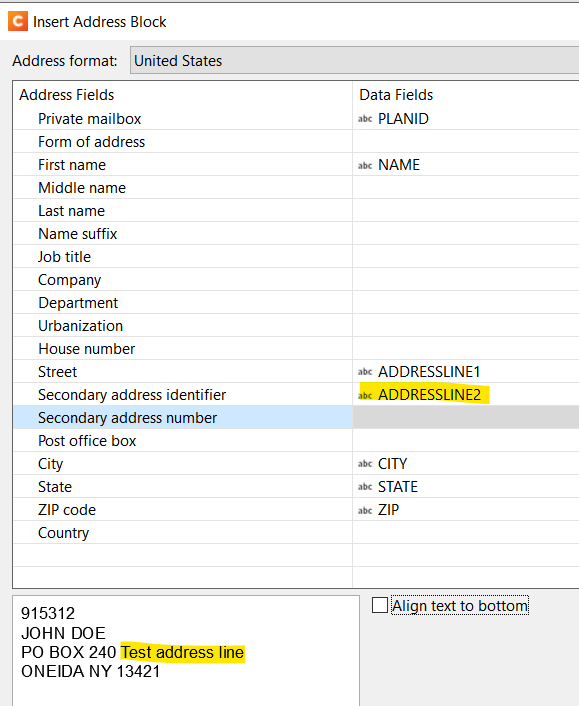Click the Country address field row
The width and height of the screenshot is (579, 706).
[x=182, y=533]
